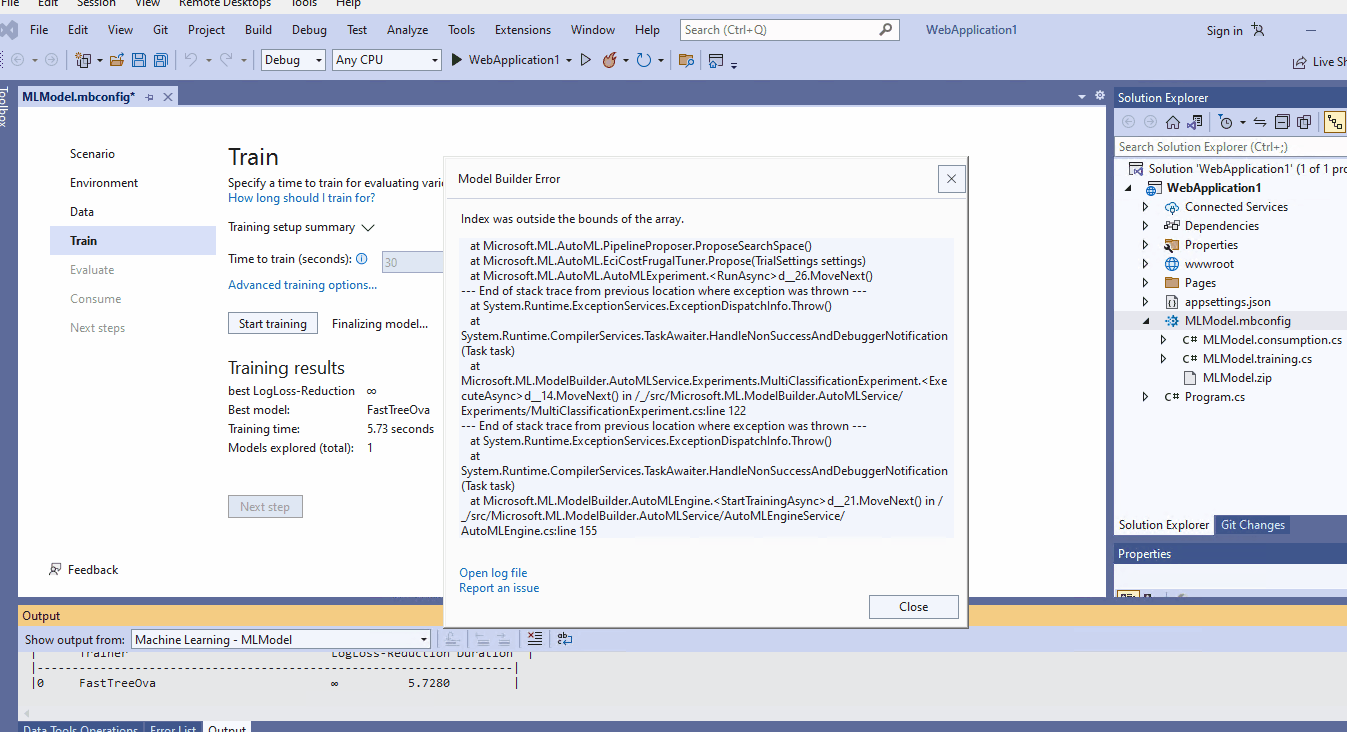Click Sign in link
This screenshot has height=732, width=1347.
click(1224, 31)
